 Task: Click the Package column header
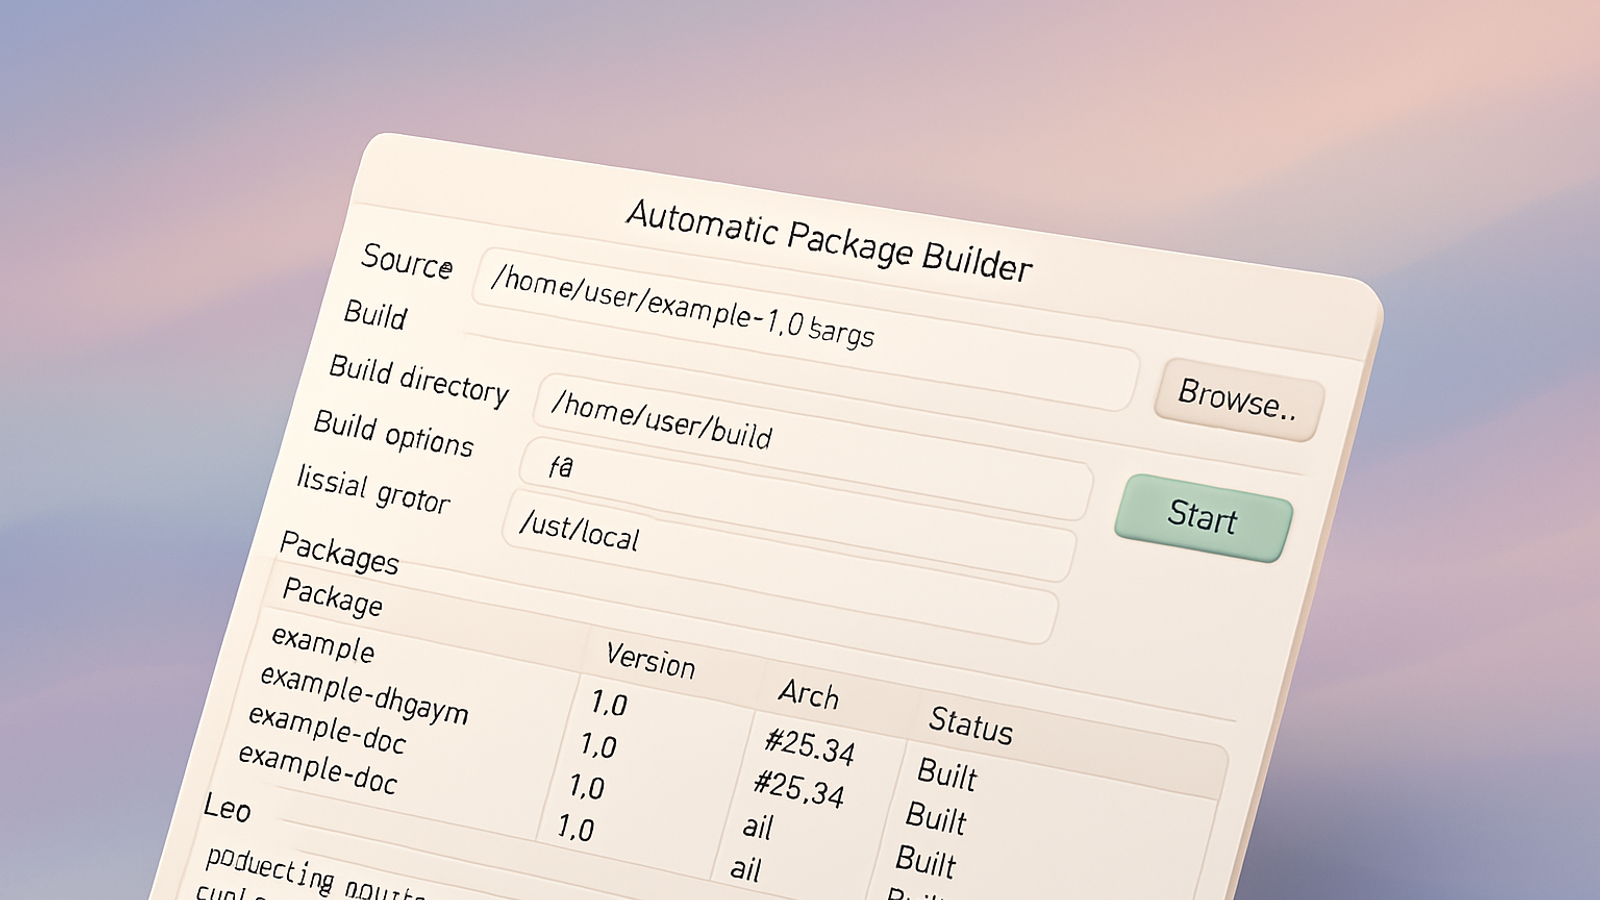[332, 596]
